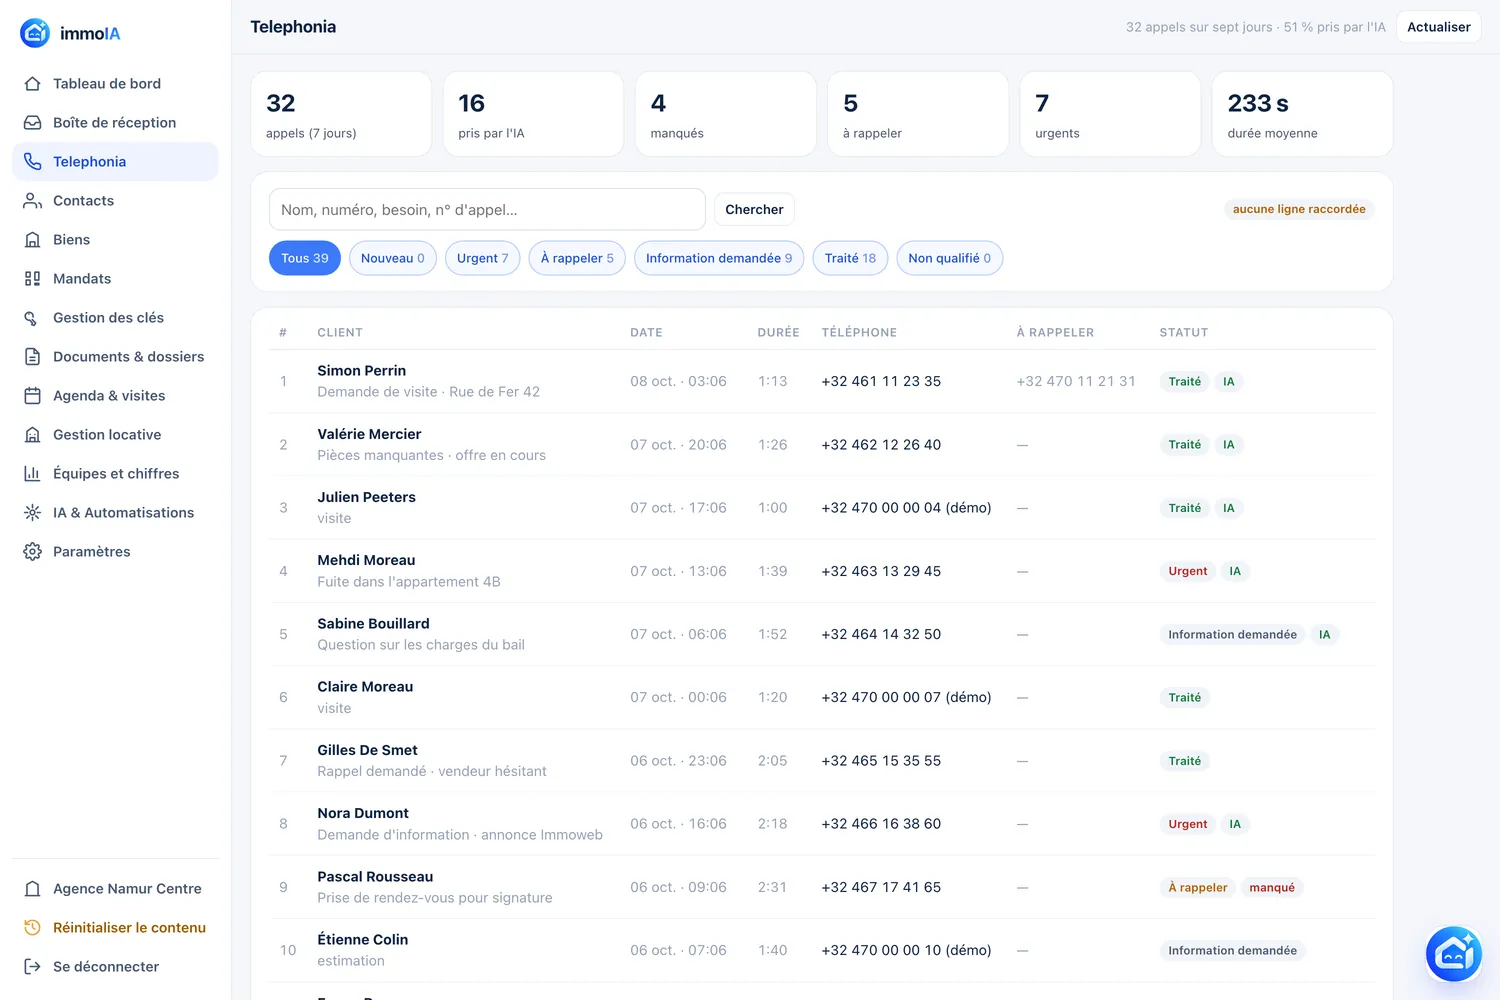Click Étienne Colin's Information demandée badge
Screen dimensions: 1500x1000
tap(1232, 951)
